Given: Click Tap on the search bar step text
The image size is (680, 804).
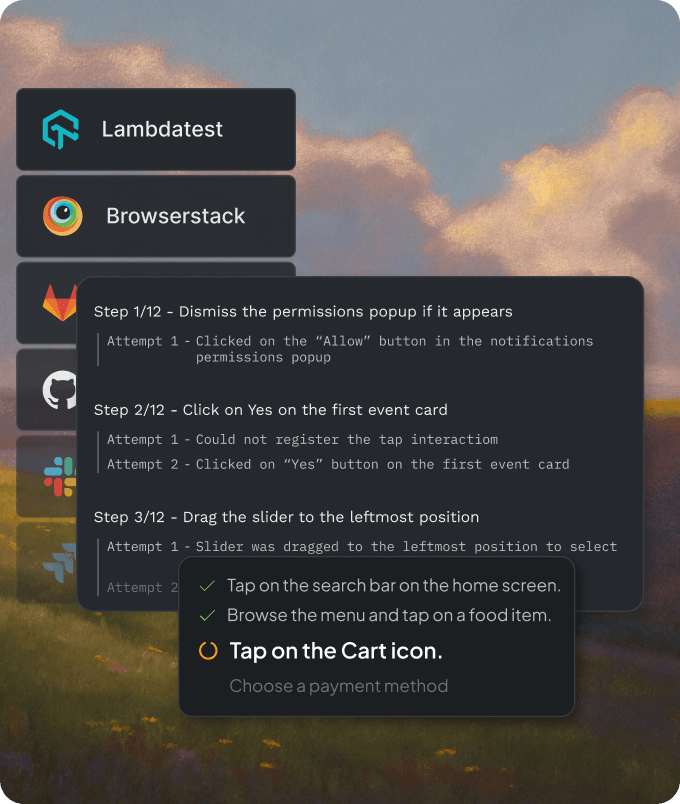Looking at the screenshot, I should 394,586.
